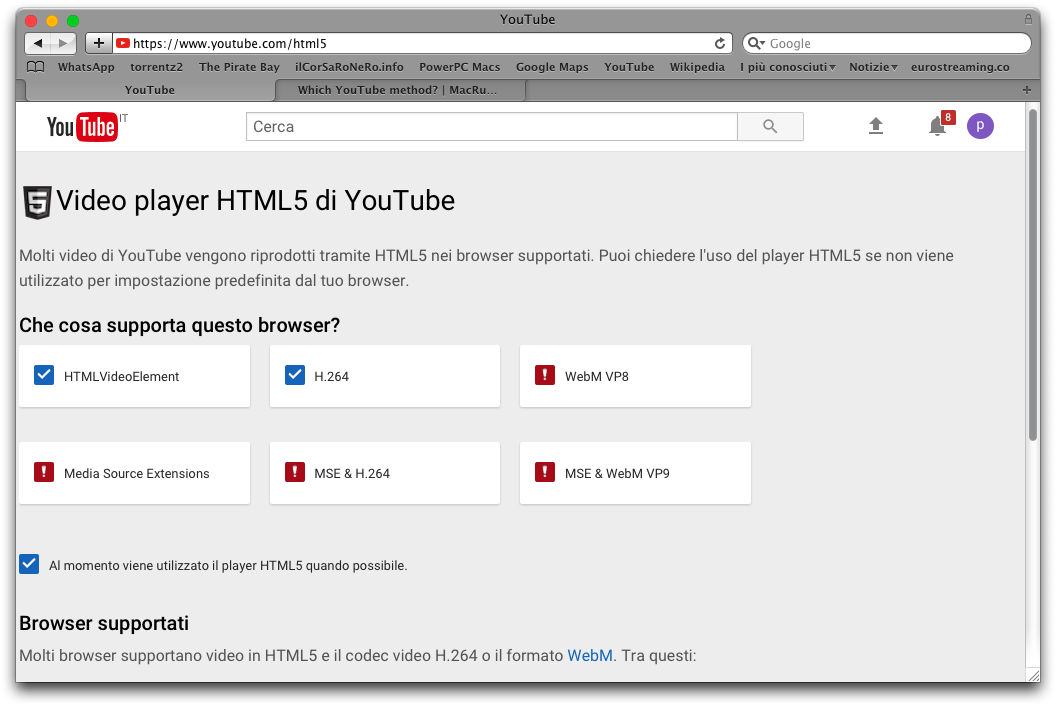Open the Google Maps bookmark
The width and height of the screenshot is (1056, 706).
point(552,67)
